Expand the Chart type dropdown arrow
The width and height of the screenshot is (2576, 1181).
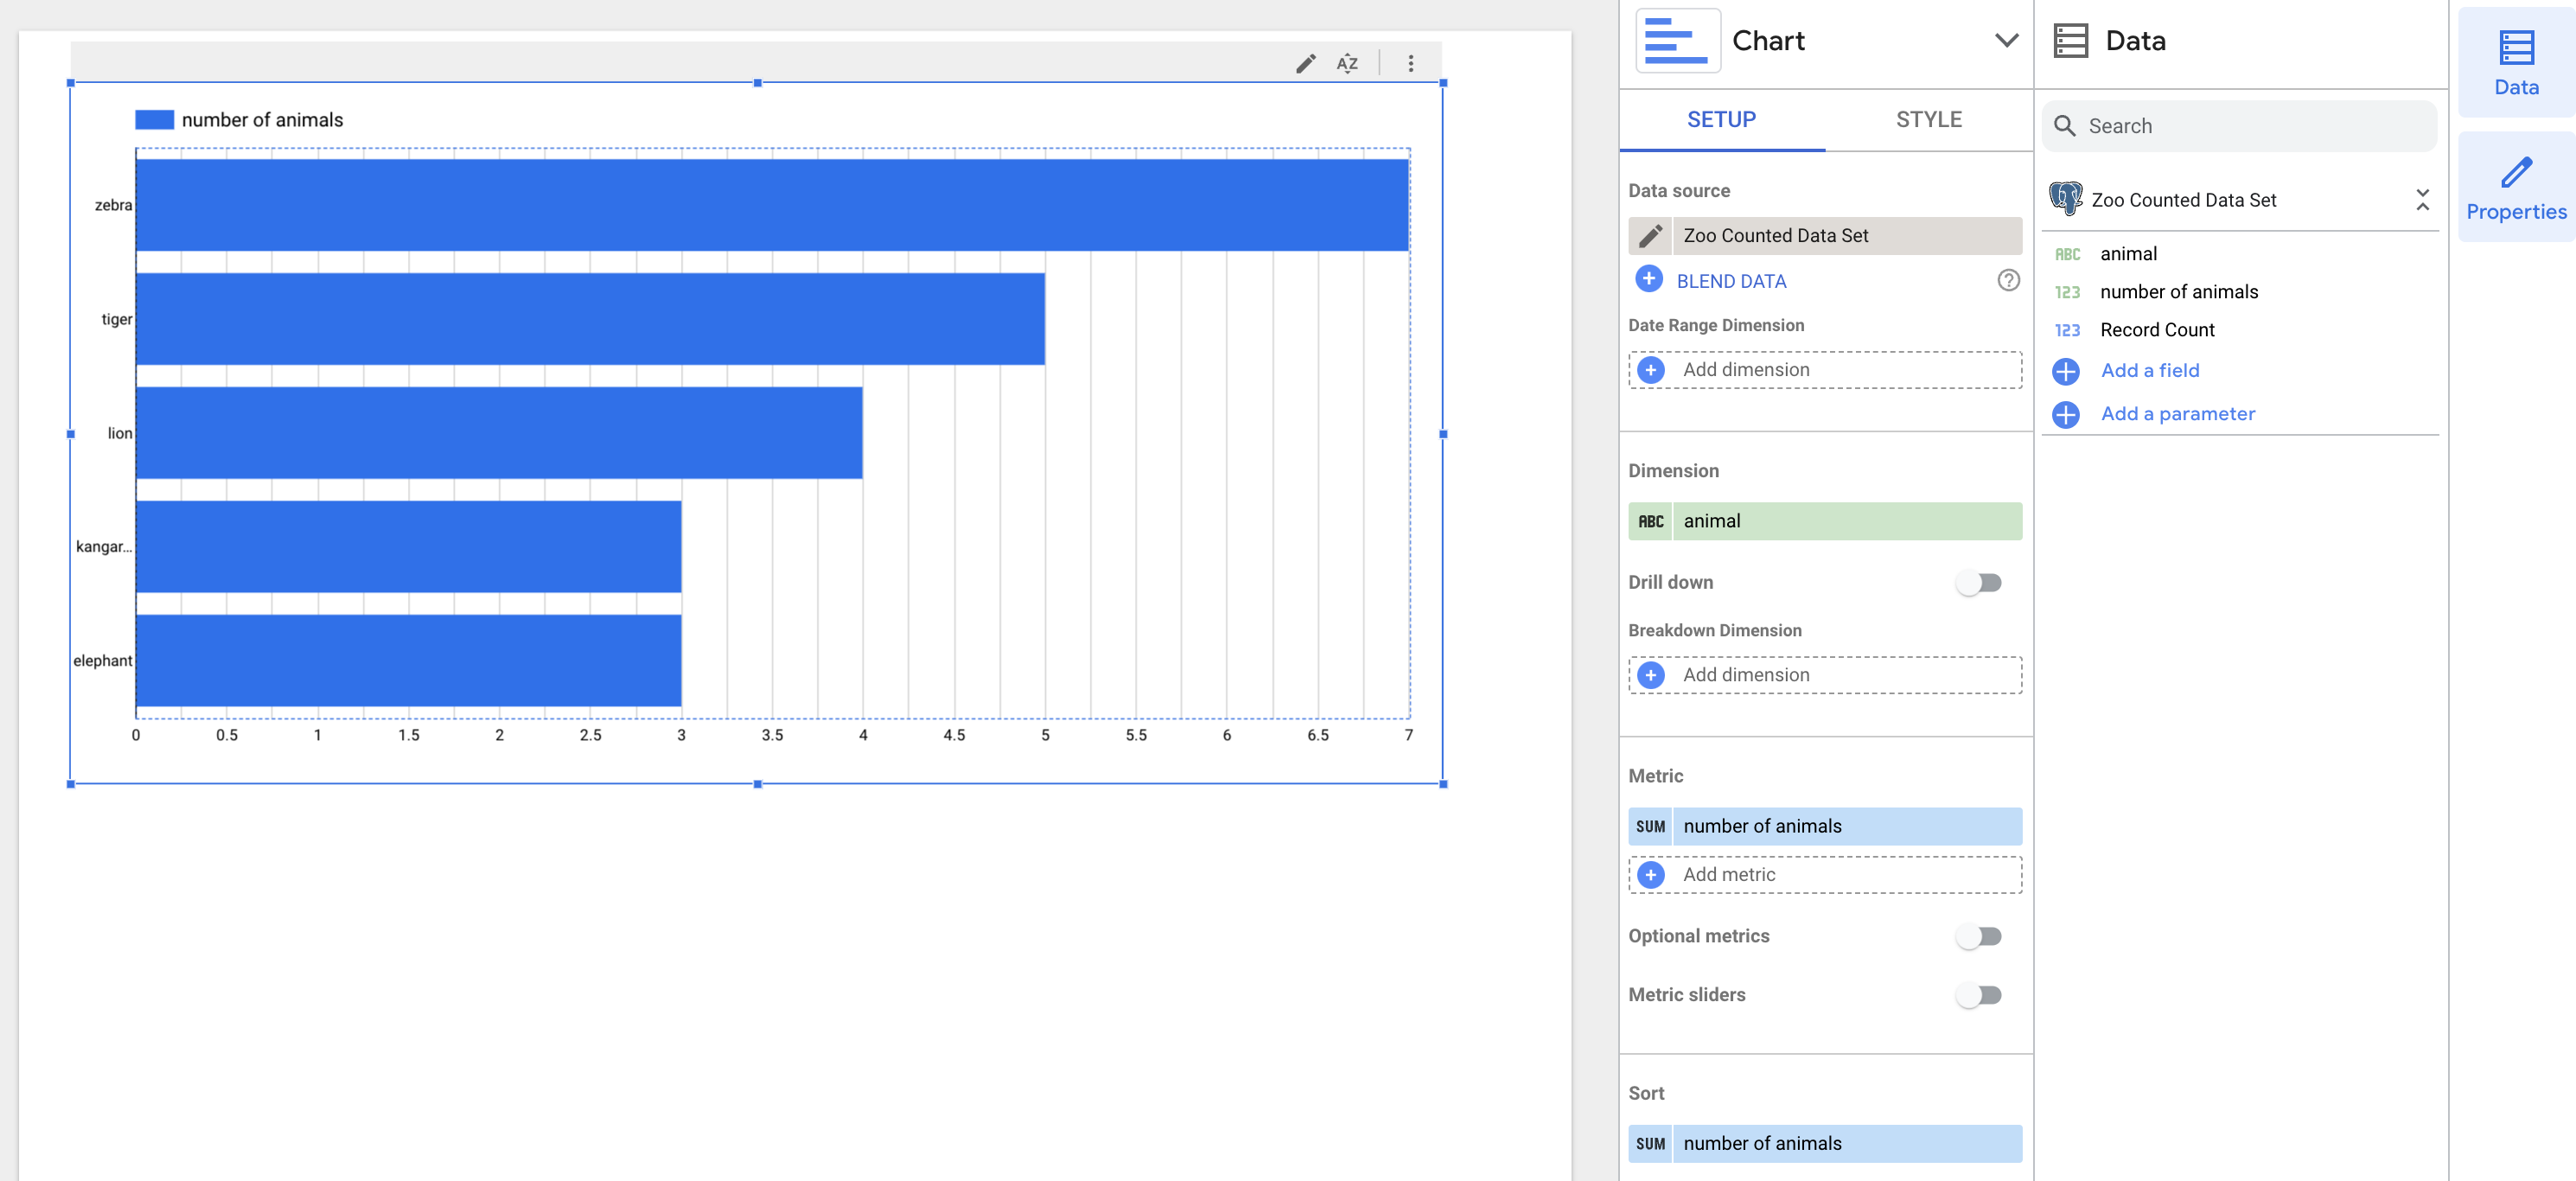point(2005,41)
